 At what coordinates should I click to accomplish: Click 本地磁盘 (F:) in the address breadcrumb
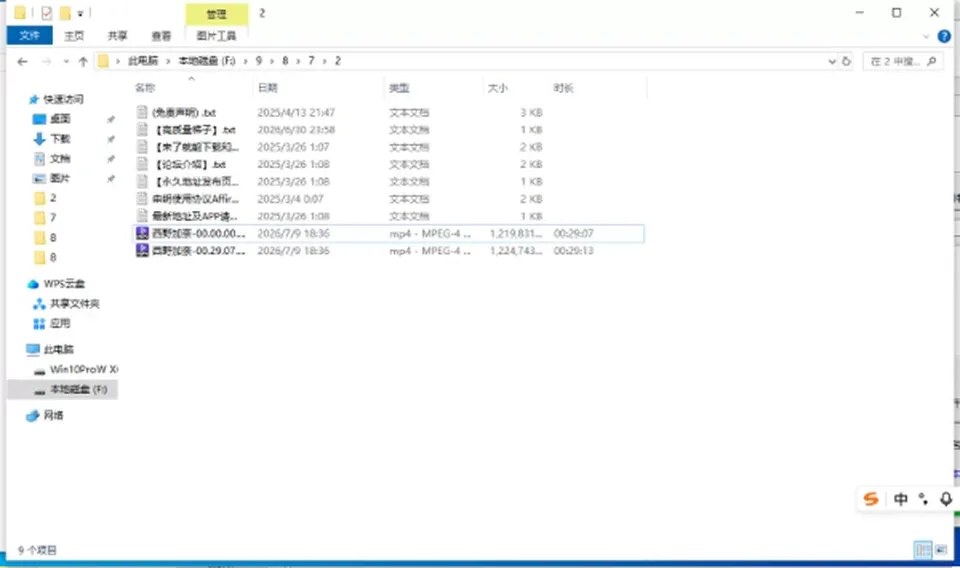pyautogui.click(x=207, y=61)
